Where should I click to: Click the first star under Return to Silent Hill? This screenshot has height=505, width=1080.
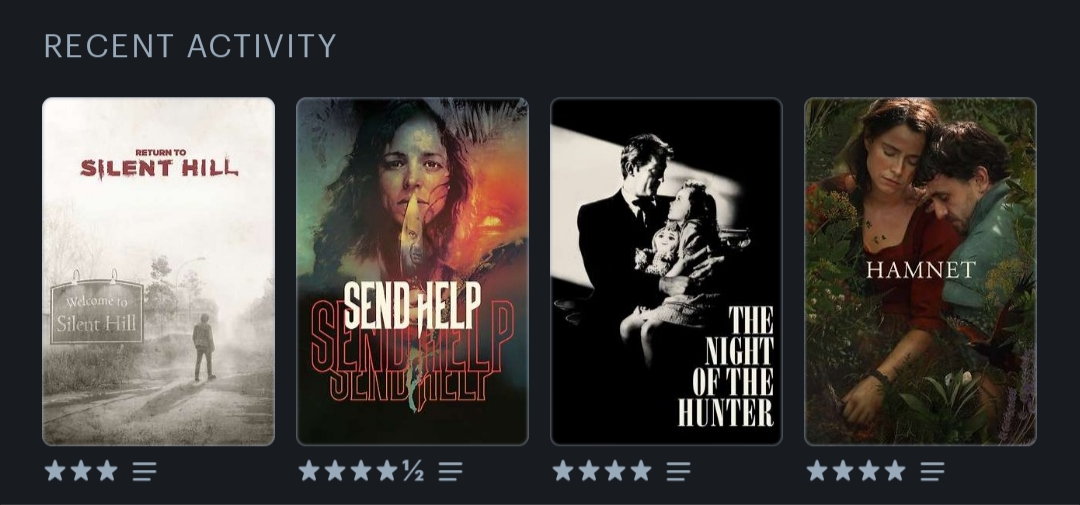tap(55, 471)
